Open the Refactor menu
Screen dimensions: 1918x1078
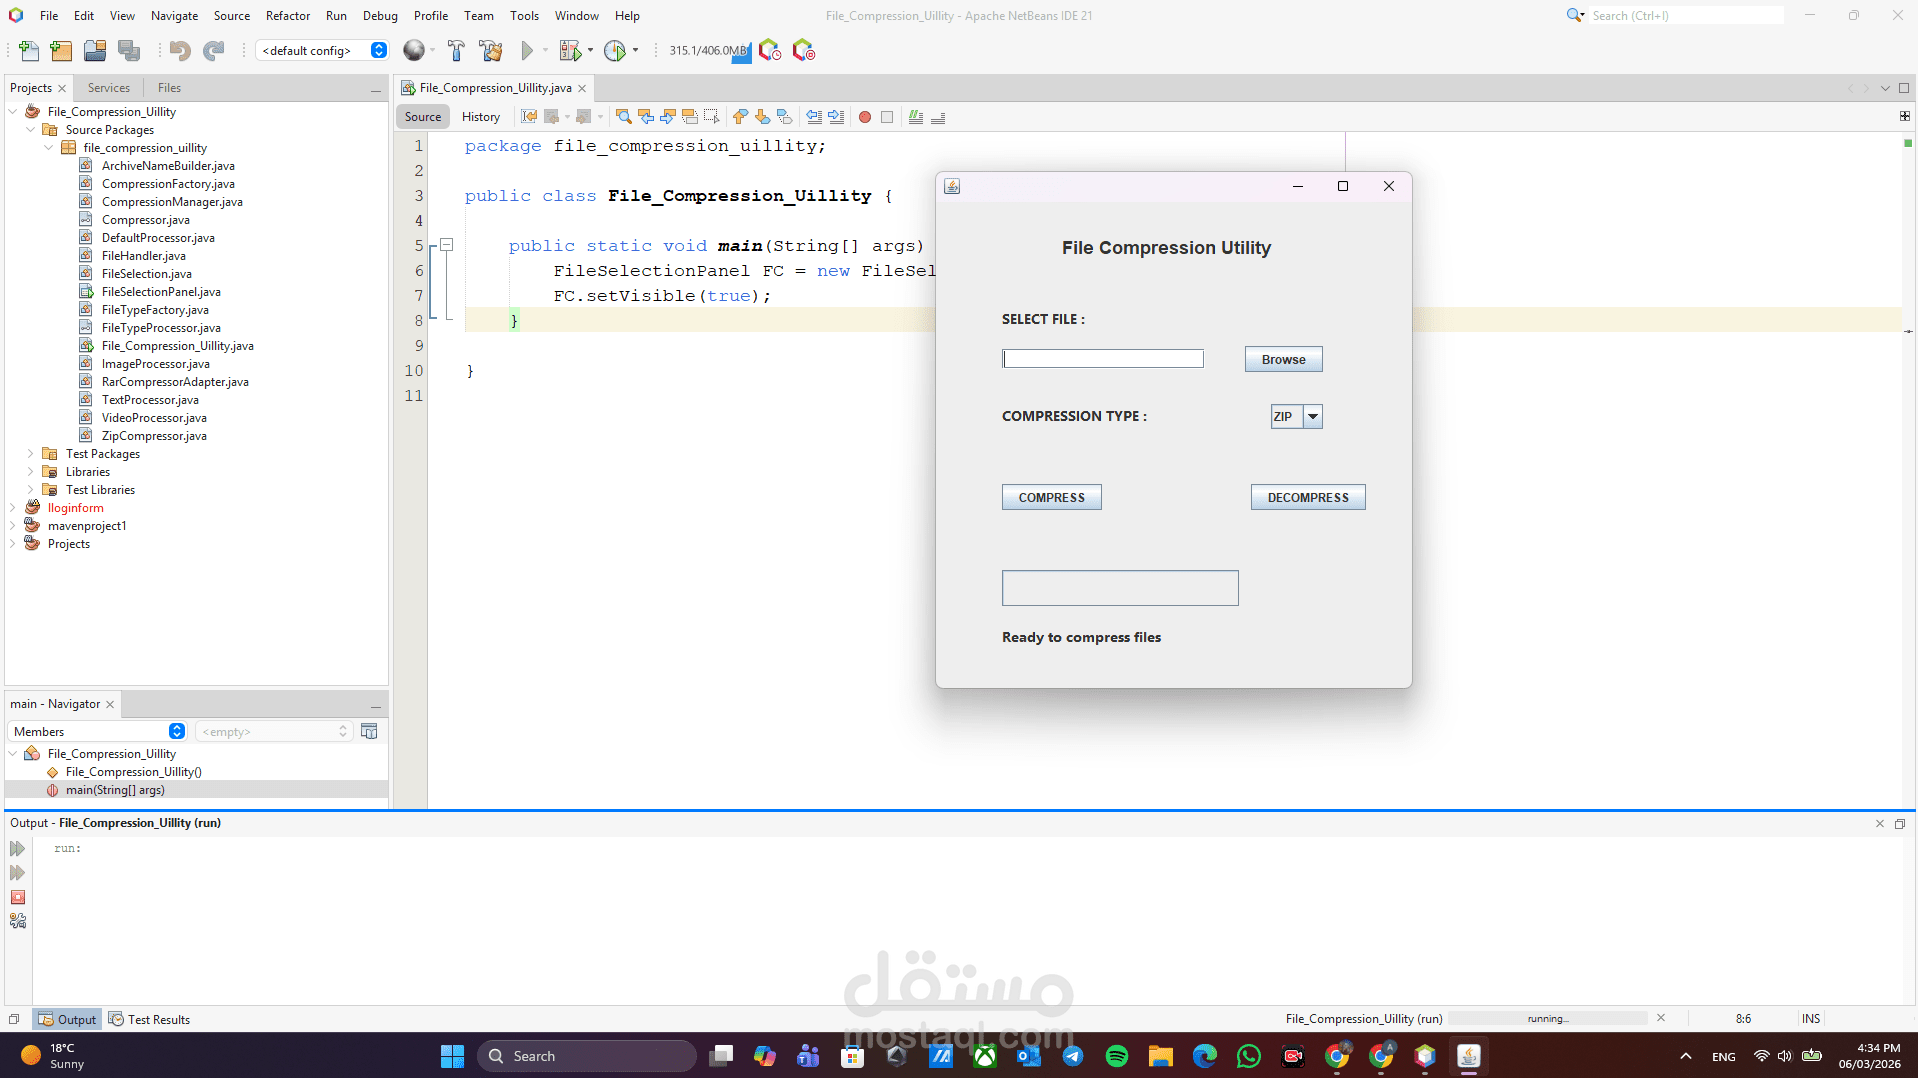[288, 16]
